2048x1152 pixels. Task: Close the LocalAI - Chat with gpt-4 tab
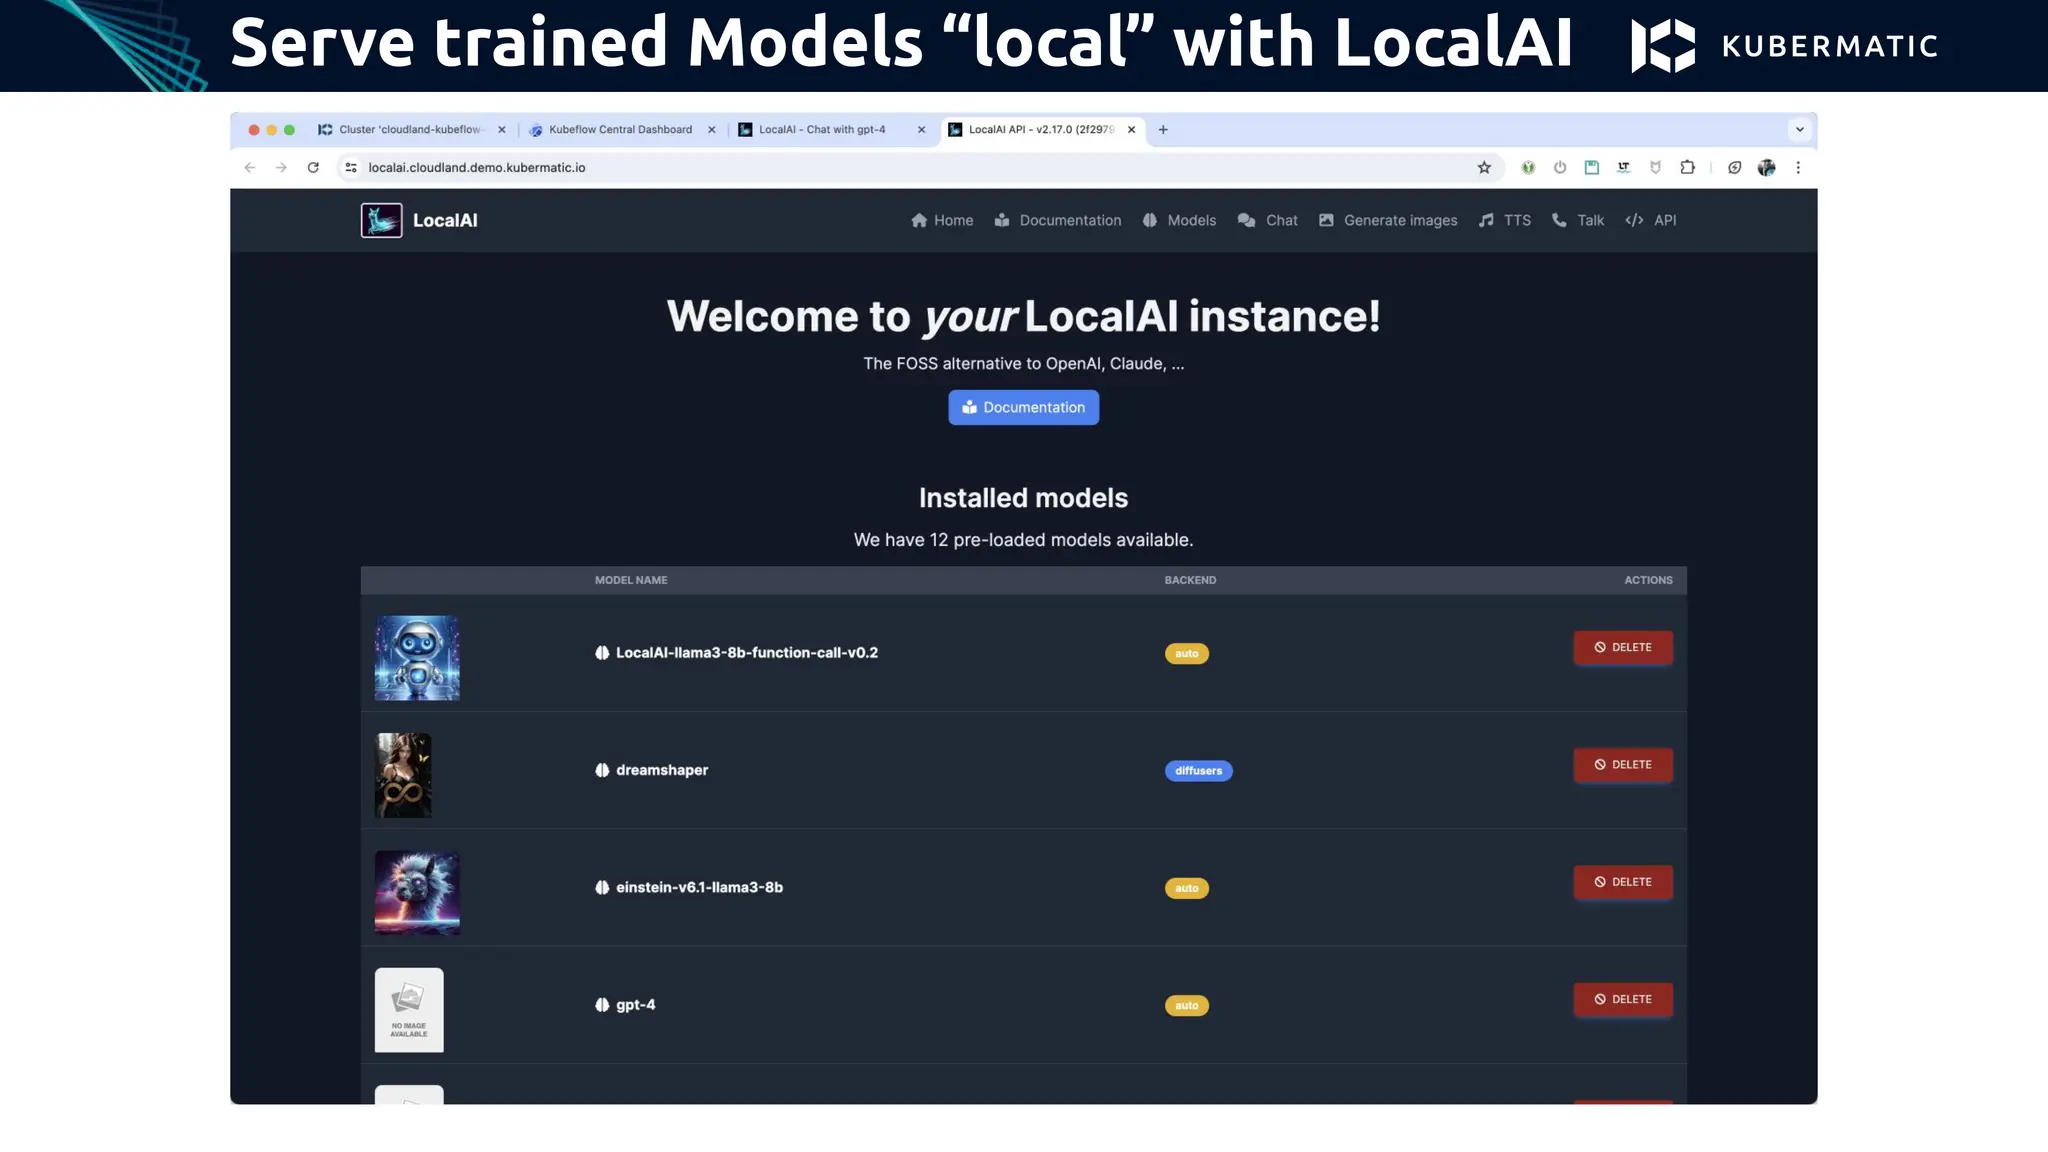click(922, 130)
